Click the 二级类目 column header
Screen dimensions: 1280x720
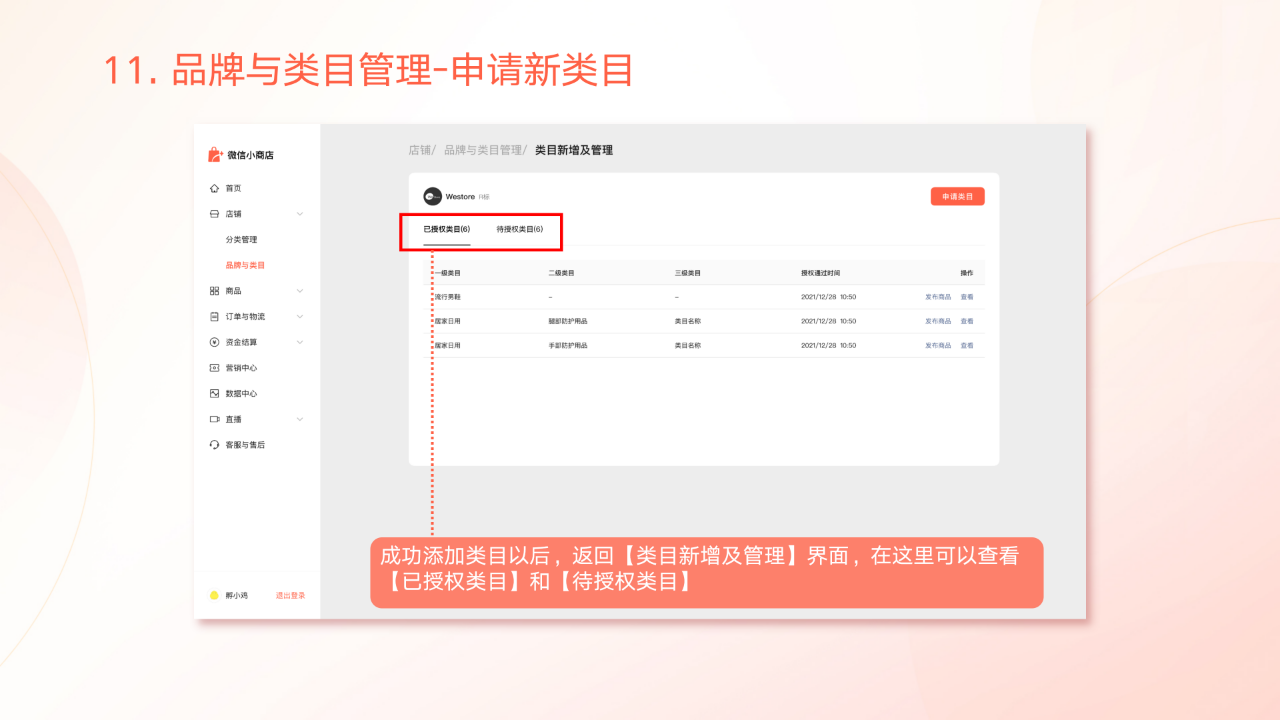click(x=561, y=273)
